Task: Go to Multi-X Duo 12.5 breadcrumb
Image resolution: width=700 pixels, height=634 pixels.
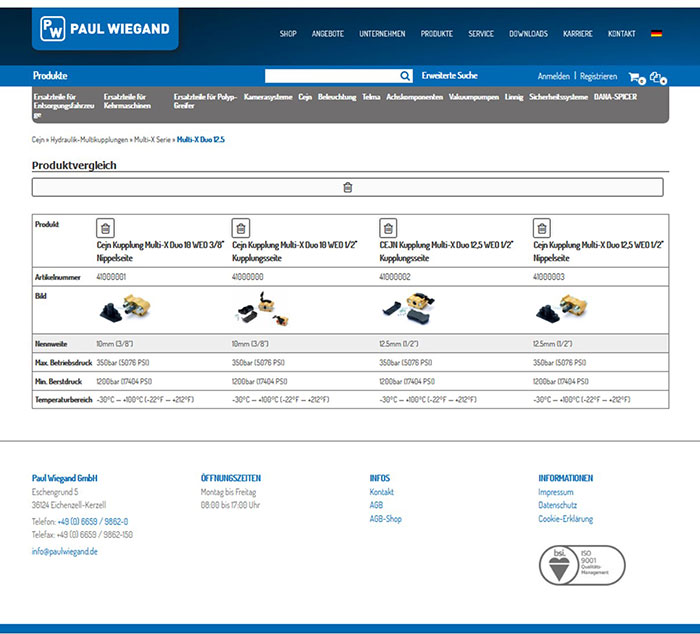Action: (201, 140)
